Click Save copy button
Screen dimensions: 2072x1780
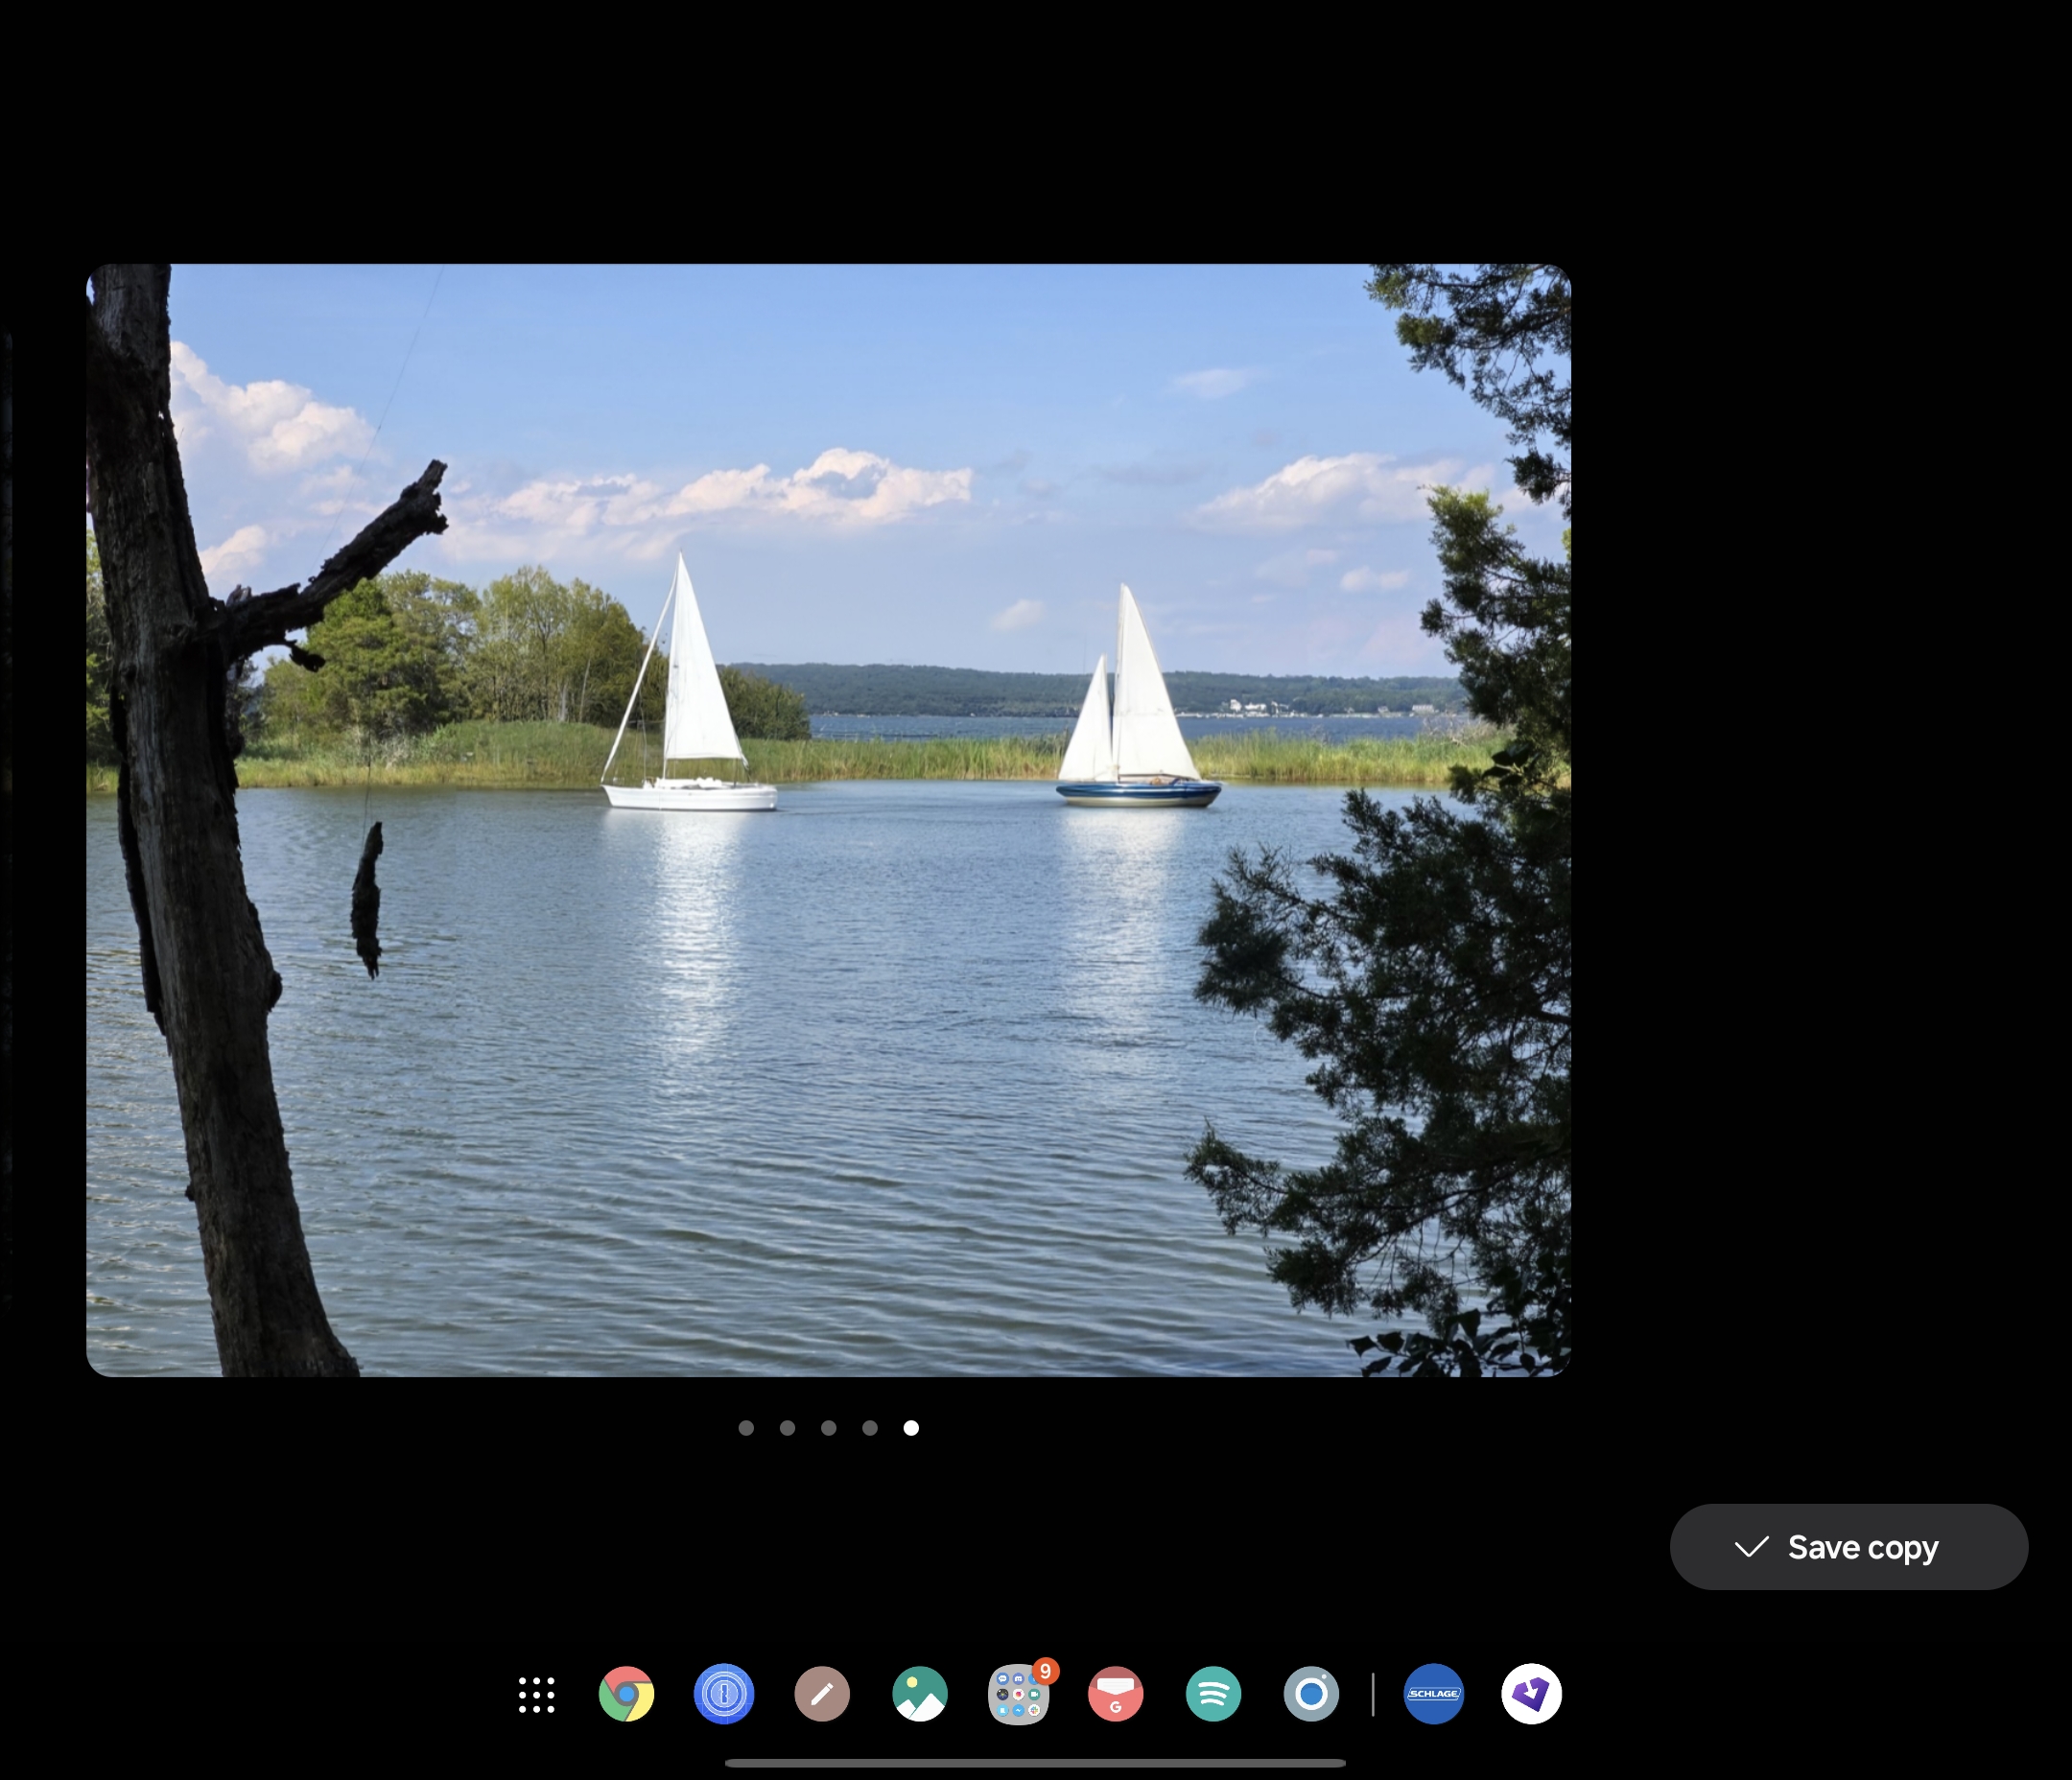[1850, 1546]
